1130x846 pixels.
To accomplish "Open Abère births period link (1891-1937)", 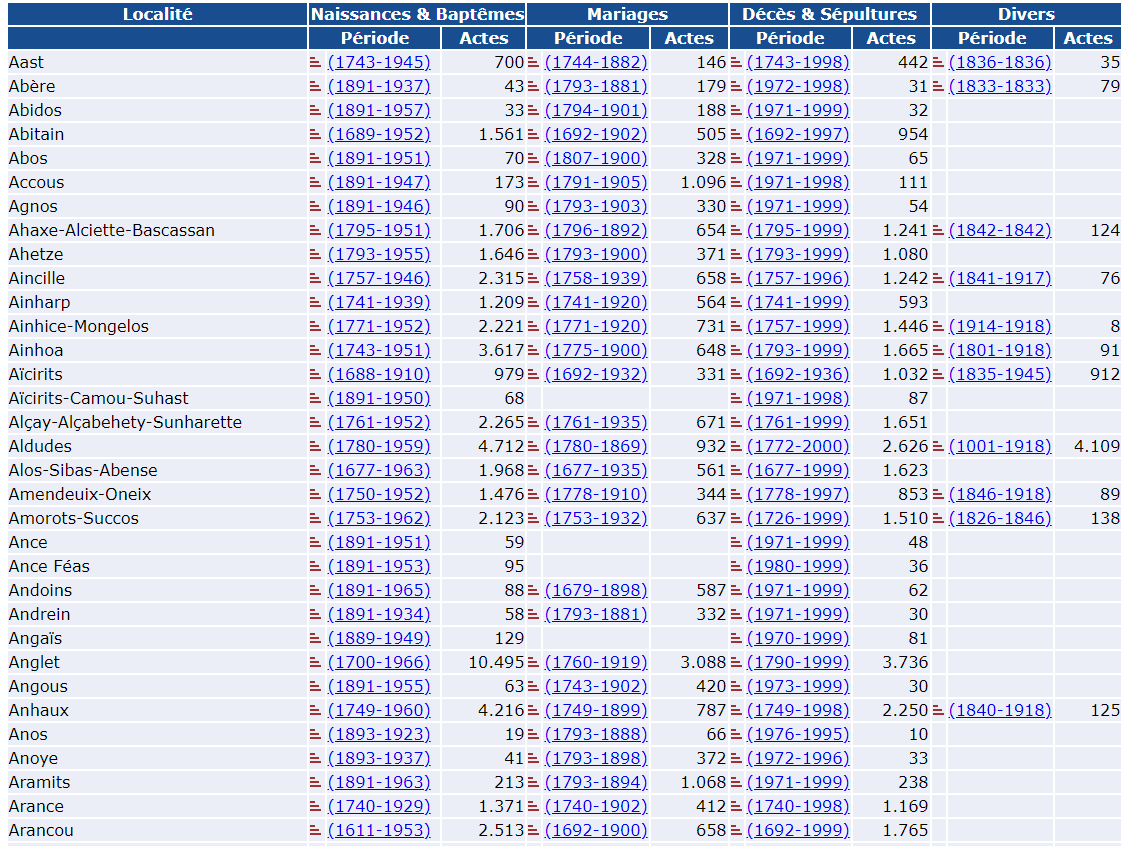I will tap(379, 86).
